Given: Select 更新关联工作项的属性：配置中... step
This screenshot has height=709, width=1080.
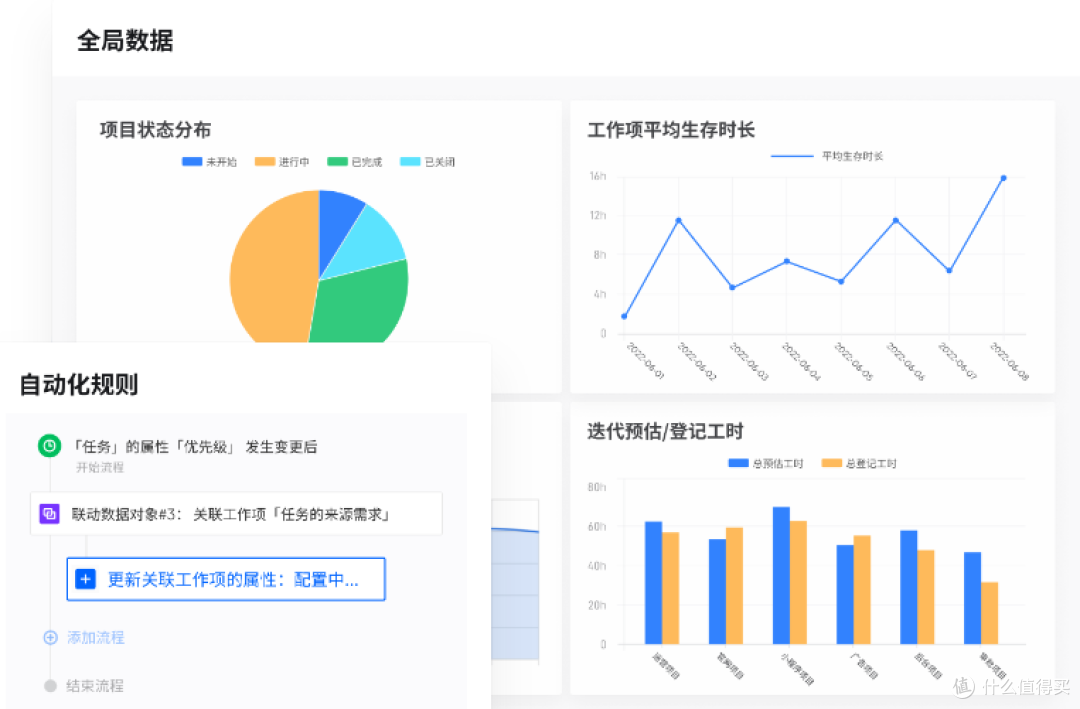Looking at the screenshot, I should pyautogui.click(x=226, y=579).
